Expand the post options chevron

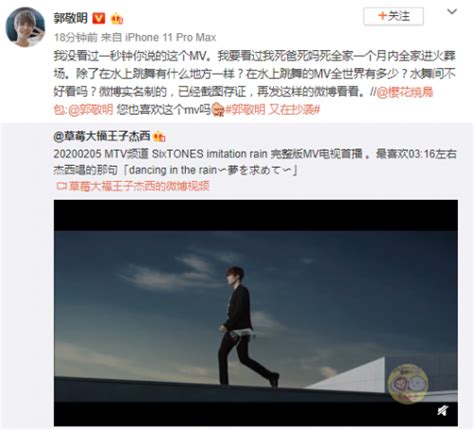coord(452,12)
